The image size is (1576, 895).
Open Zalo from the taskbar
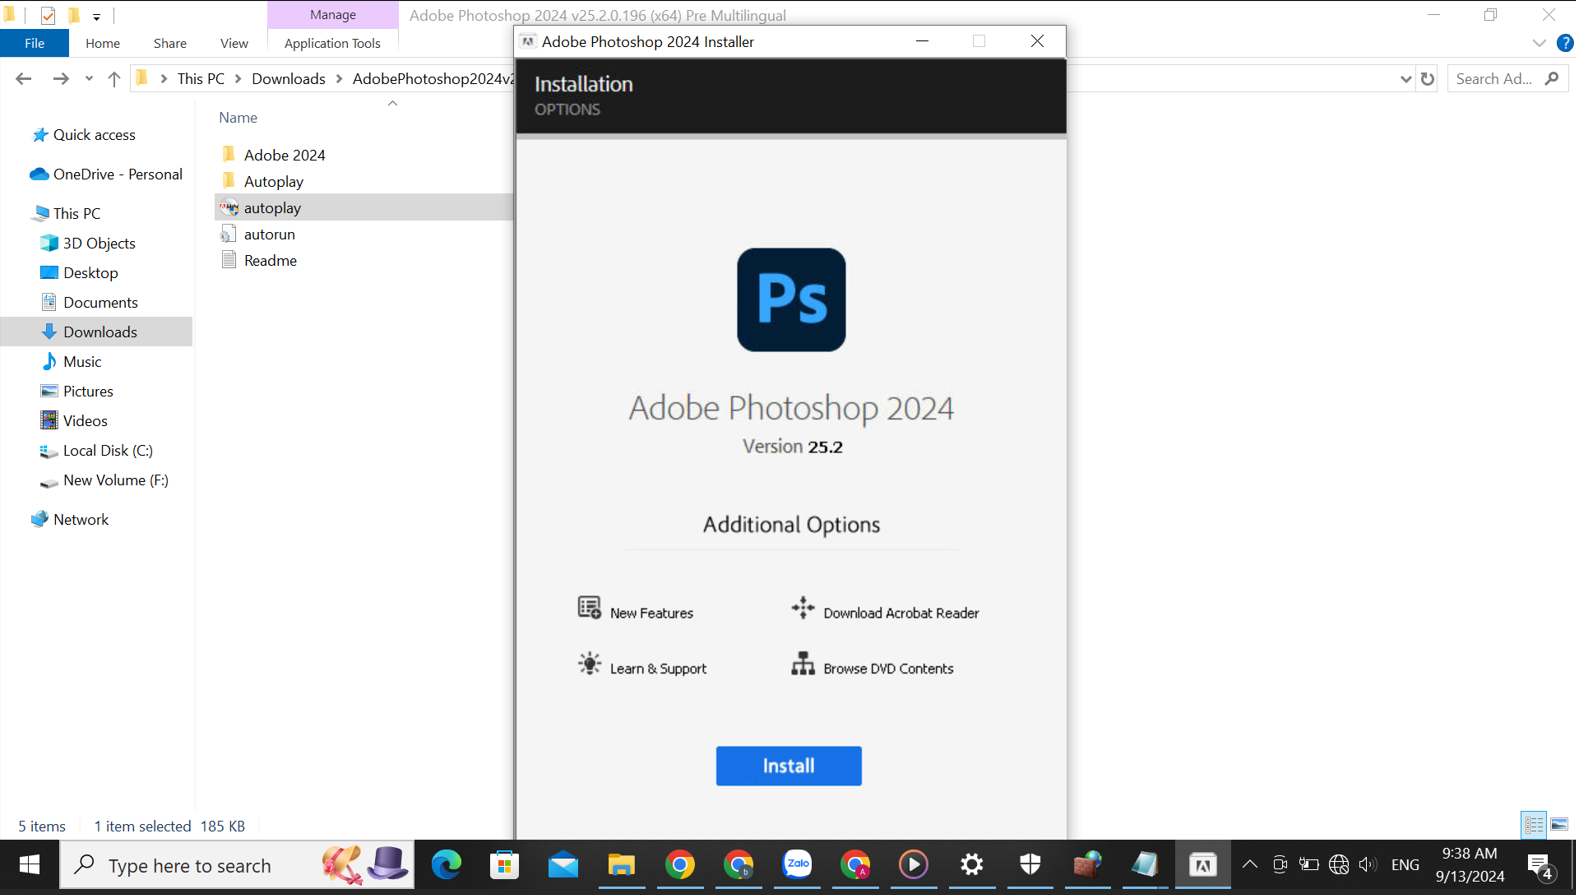(x=797, y=865)
